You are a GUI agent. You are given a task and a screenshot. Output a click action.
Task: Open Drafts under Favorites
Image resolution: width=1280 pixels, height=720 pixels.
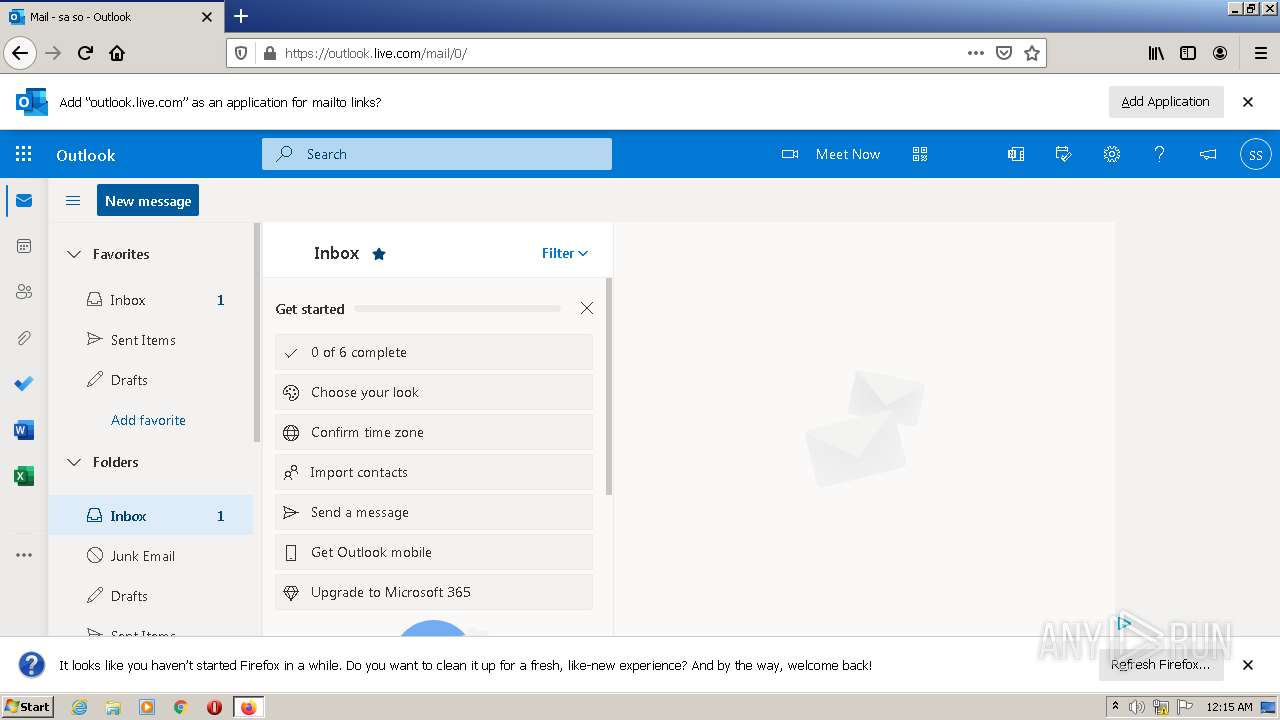[x=151, y=380]
